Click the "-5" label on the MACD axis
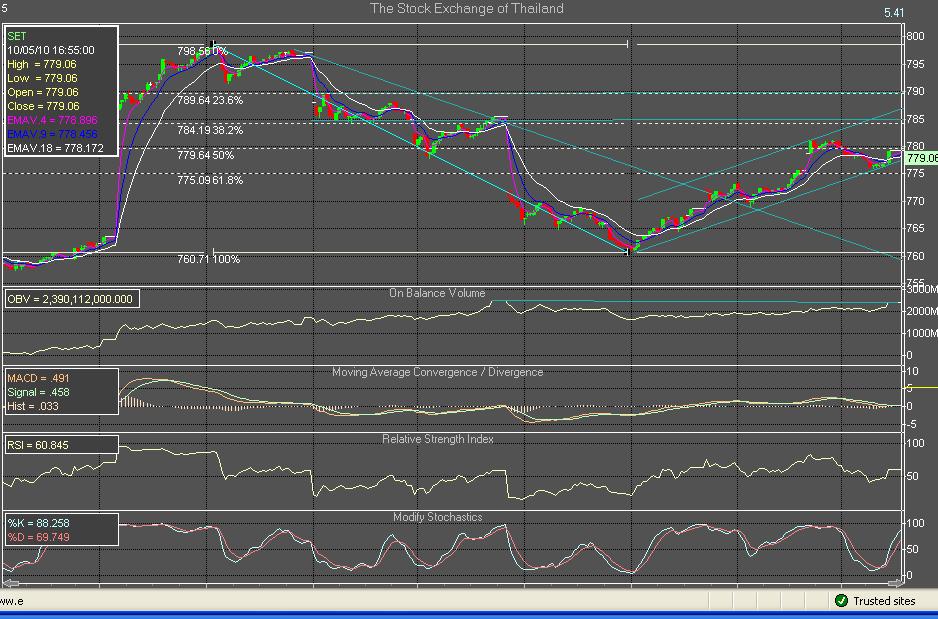This screenshot has width=938, height=619. point(912,424)
